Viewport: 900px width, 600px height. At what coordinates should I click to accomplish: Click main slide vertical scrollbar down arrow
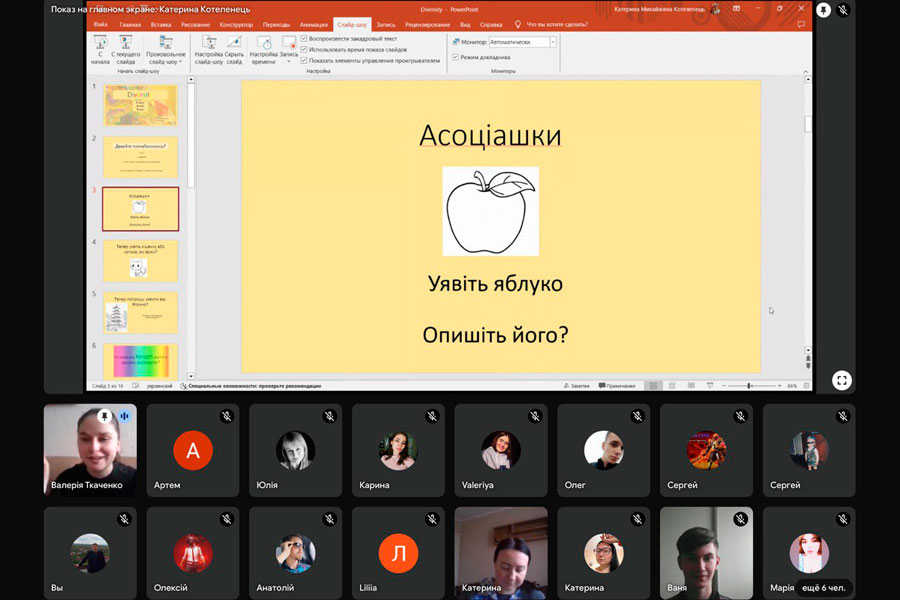808,350
